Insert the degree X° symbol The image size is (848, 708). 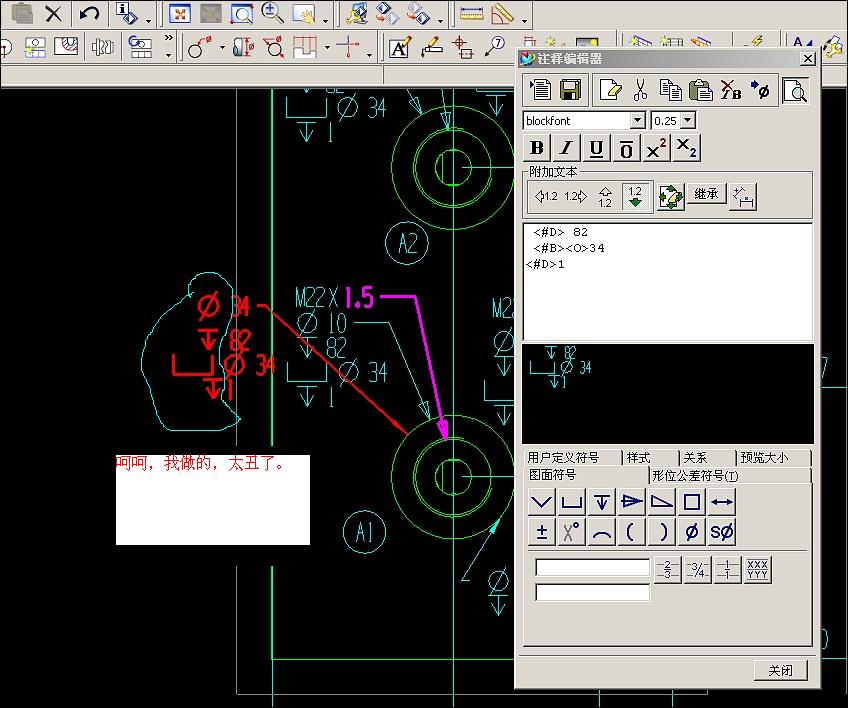(572, 532)
